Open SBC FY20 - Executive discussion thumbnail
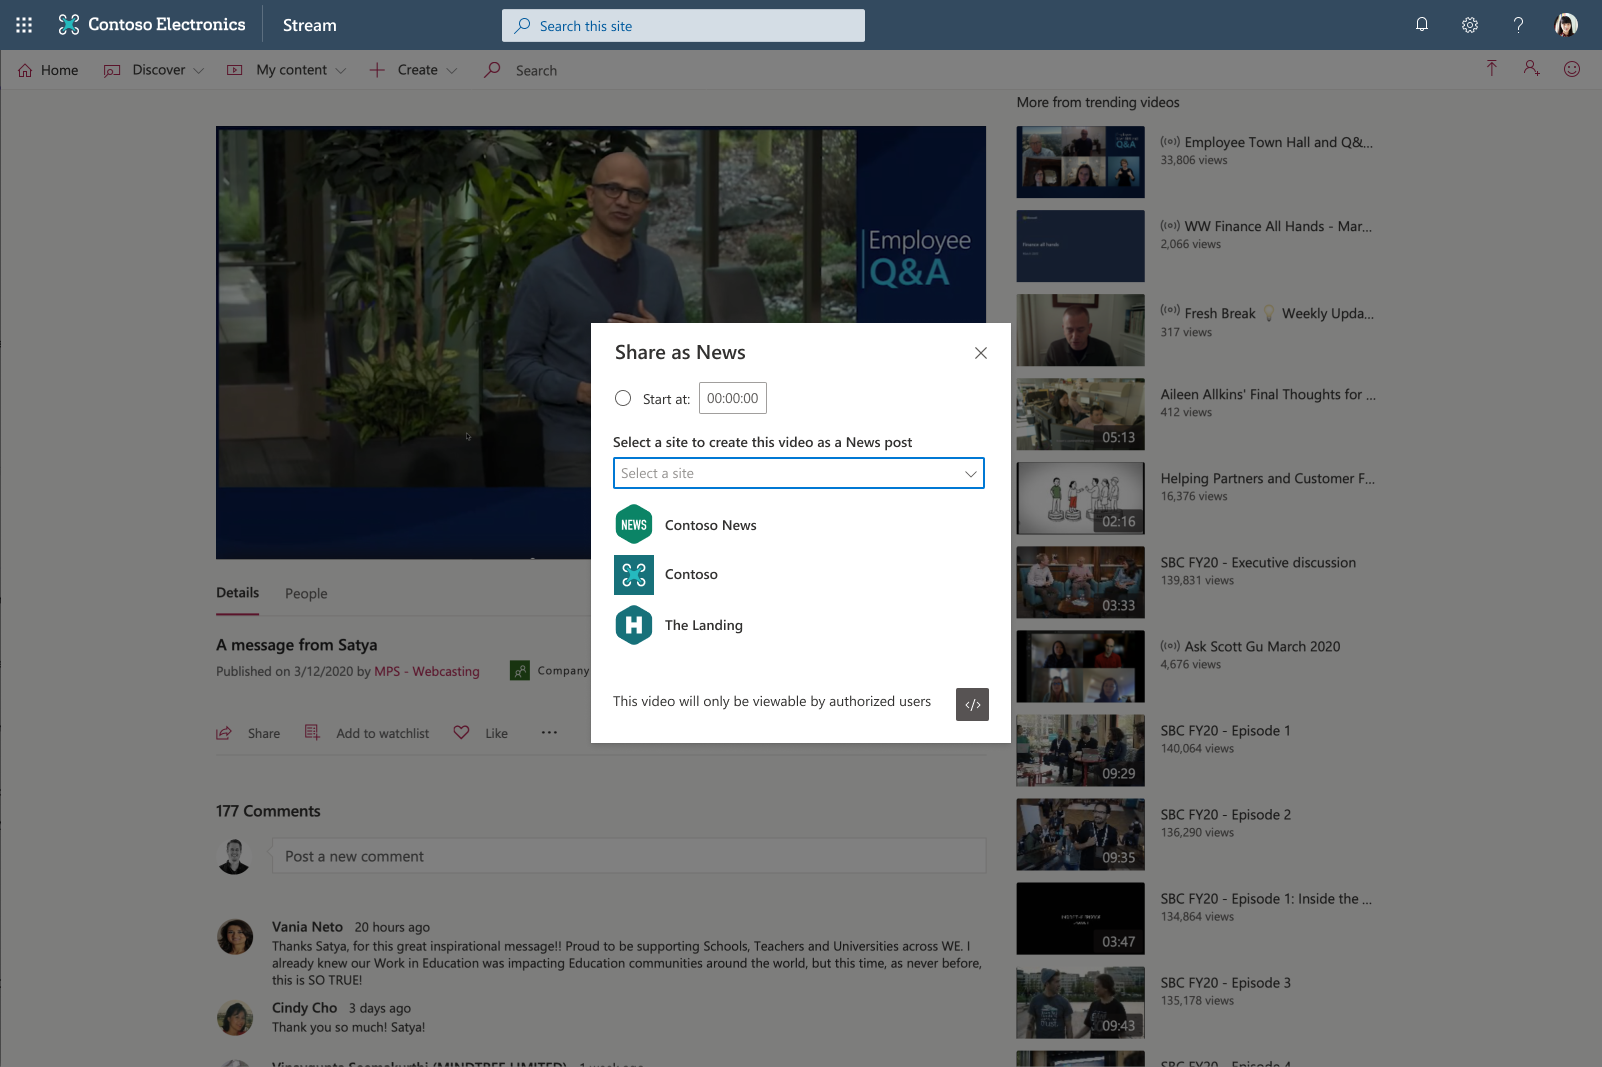Screen dimensions: 1602x1067 1081,582
